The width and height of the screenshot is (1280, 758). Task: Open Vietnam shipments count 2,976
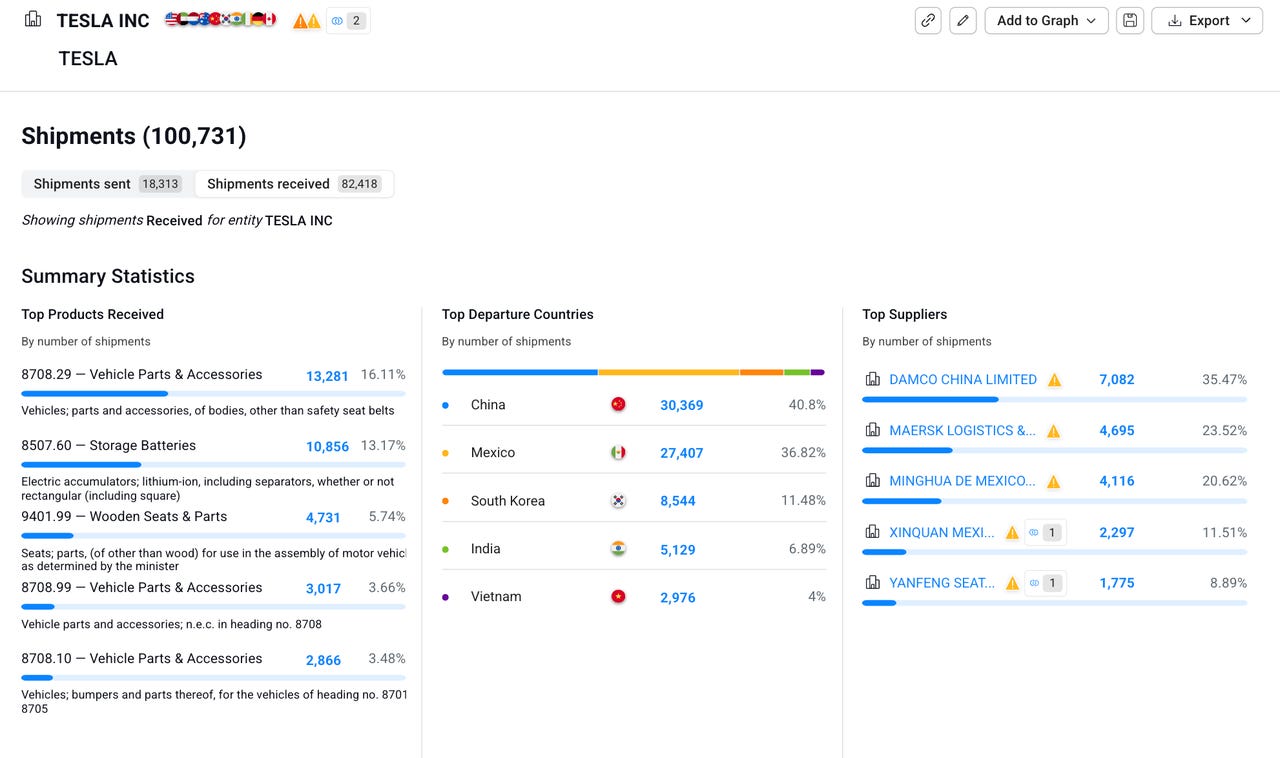click(677, 597)
